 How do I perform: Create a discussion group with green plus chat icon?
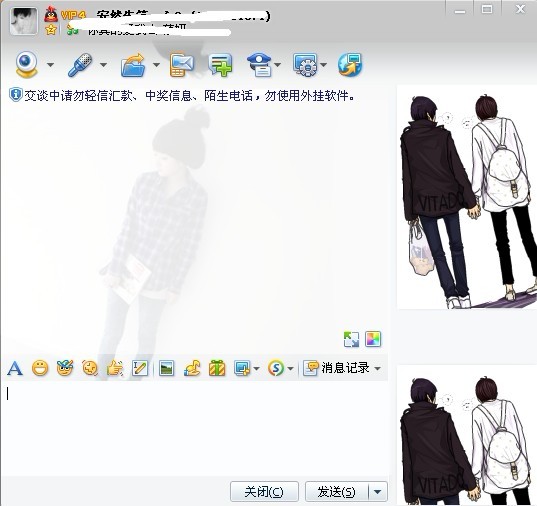(220, 65)
